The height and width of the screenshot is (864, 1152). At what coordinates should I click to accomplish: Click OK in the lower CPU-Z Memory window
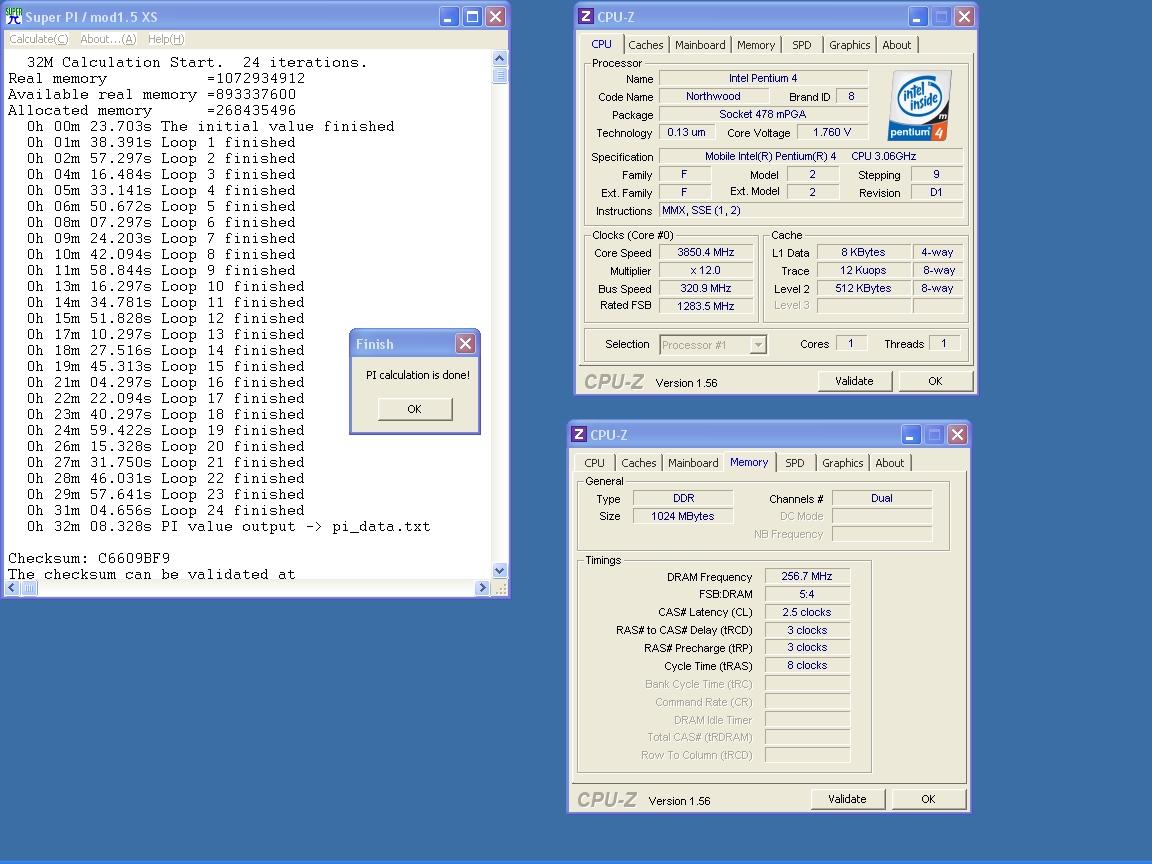point(929,799)
